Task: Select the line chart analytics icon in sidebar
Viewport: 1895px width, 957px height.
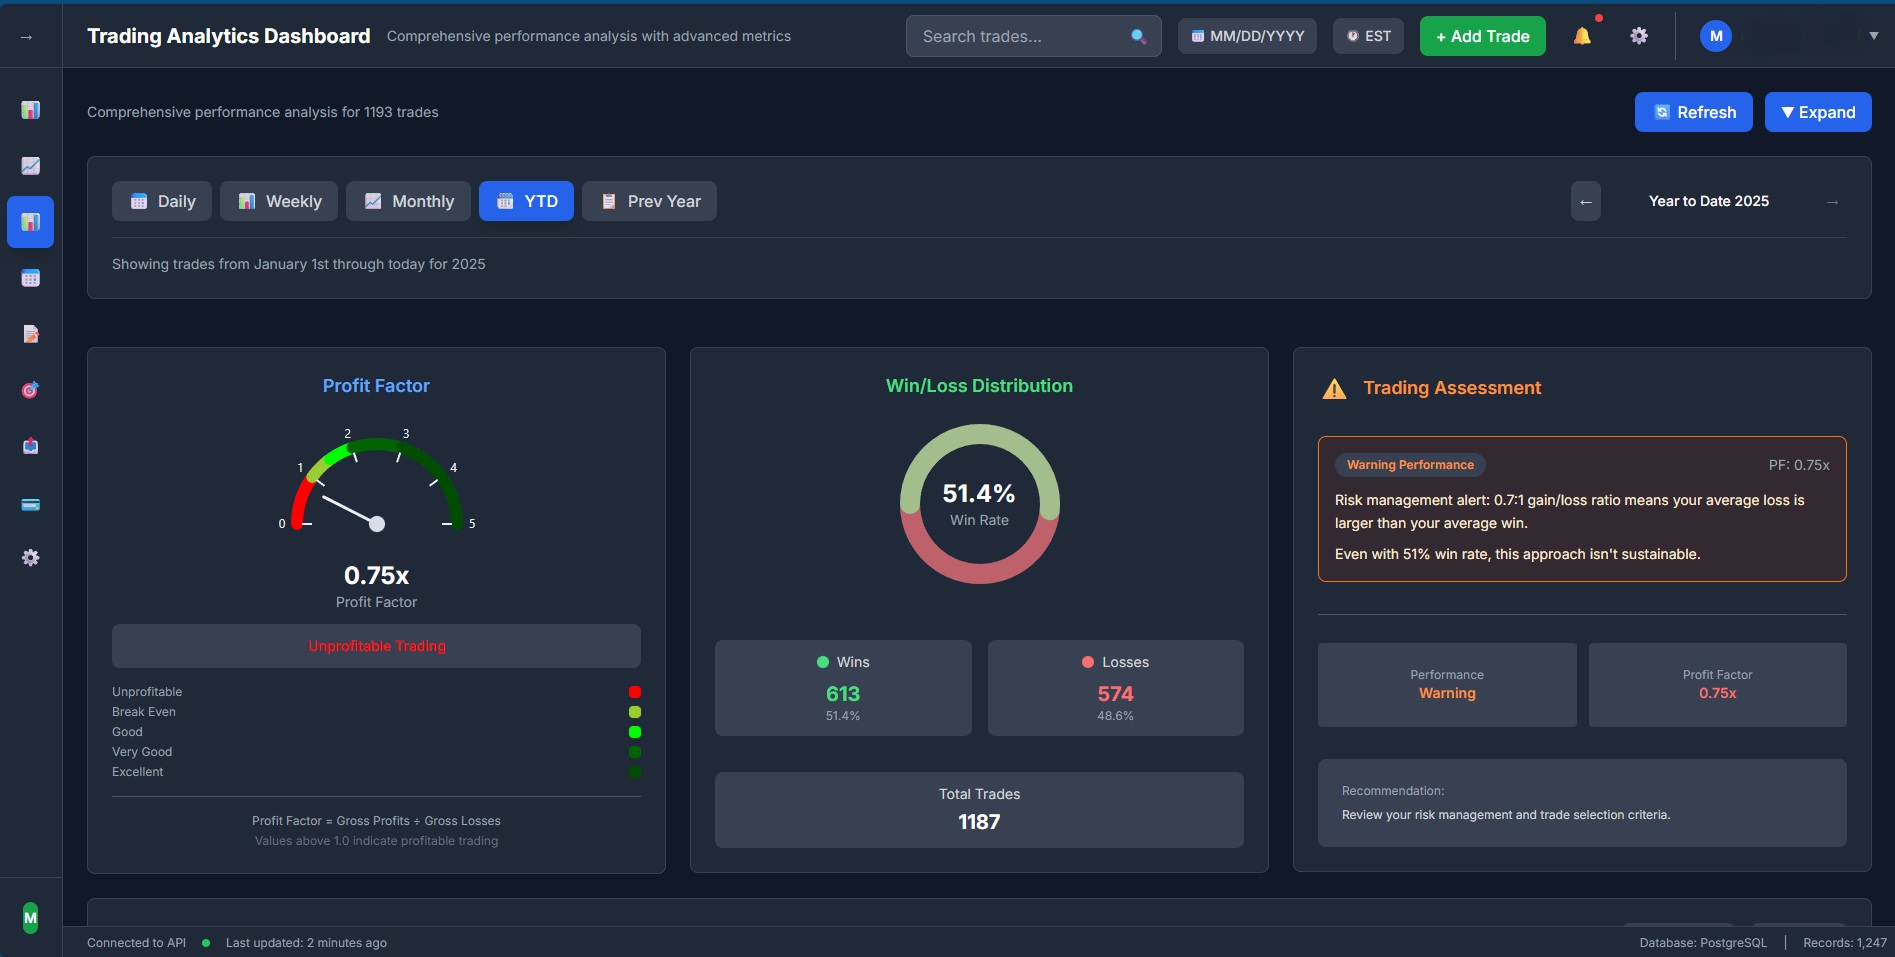Action: (30, 166)
